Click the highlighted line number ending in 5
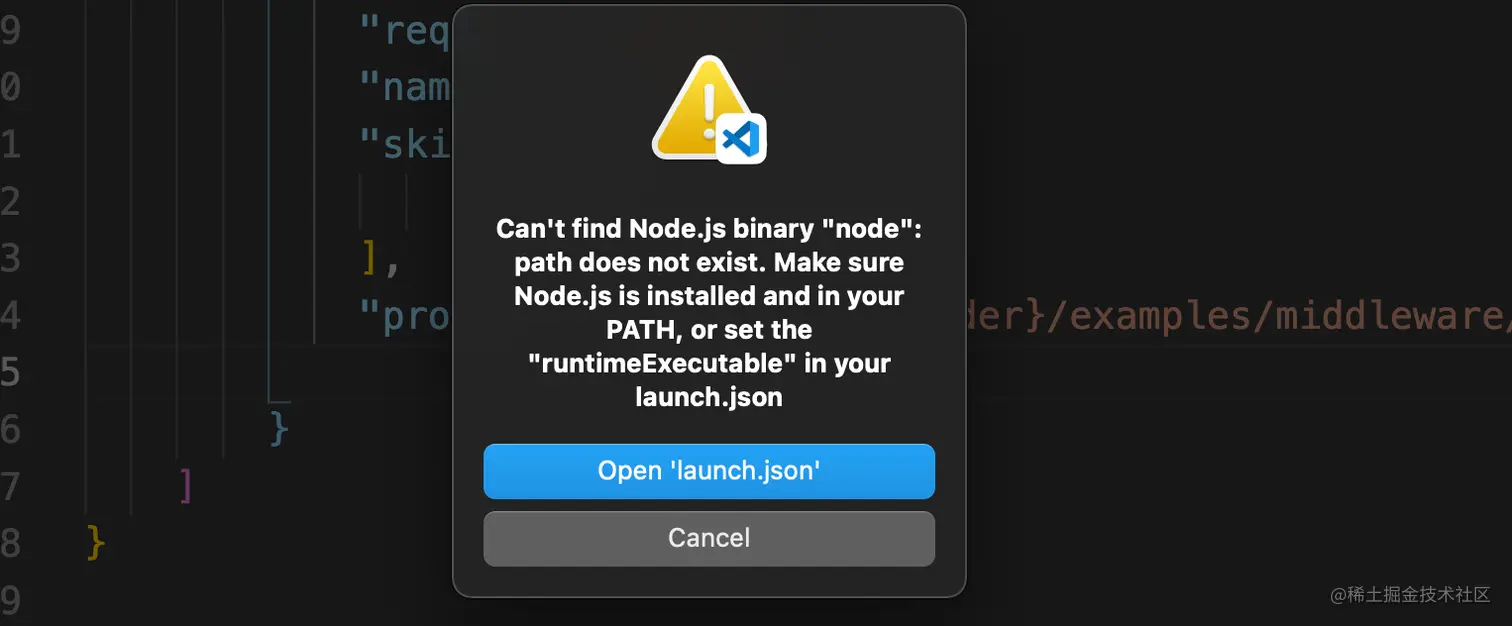Image resolution: width=1512 pixels, height=626 pixels. [10, 373]
